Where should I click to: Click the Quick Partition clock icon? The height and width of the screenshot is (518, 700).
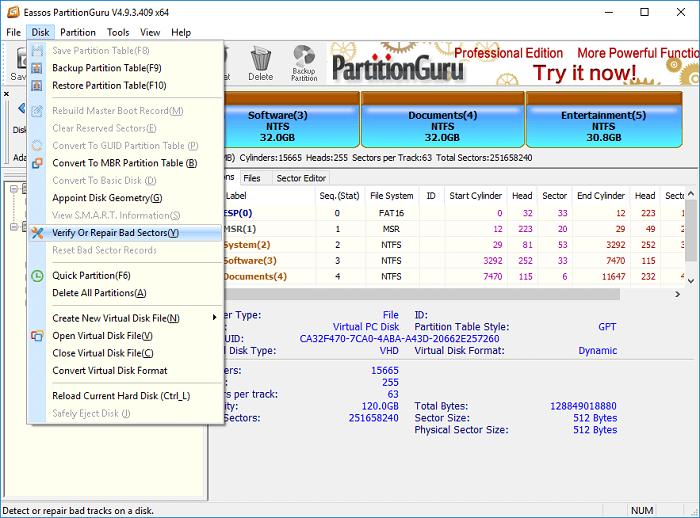[37, 276]
